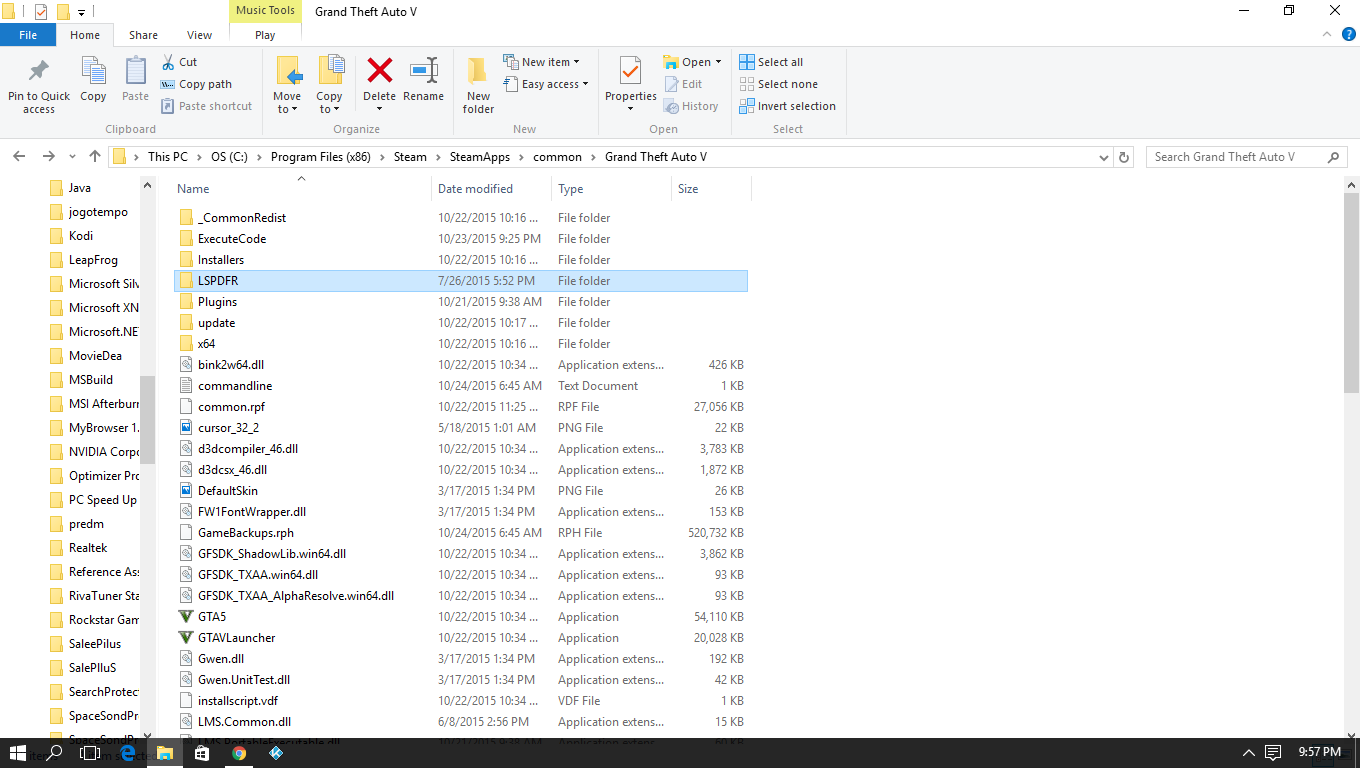
Task: Open the File menu tab
Action: (x=28, y=35)
